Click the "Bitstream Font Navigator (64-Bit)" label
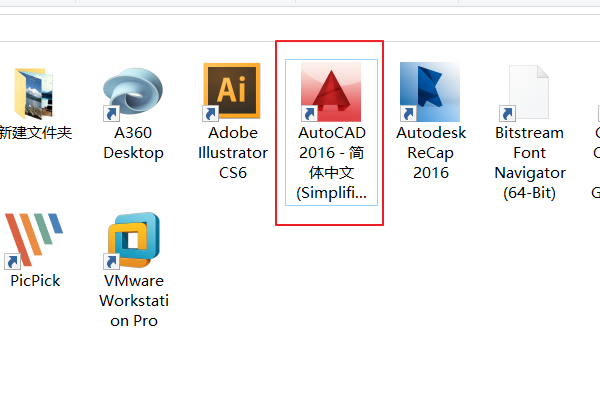600x400 pixels. pyautogui.click(x=530, y=163)
